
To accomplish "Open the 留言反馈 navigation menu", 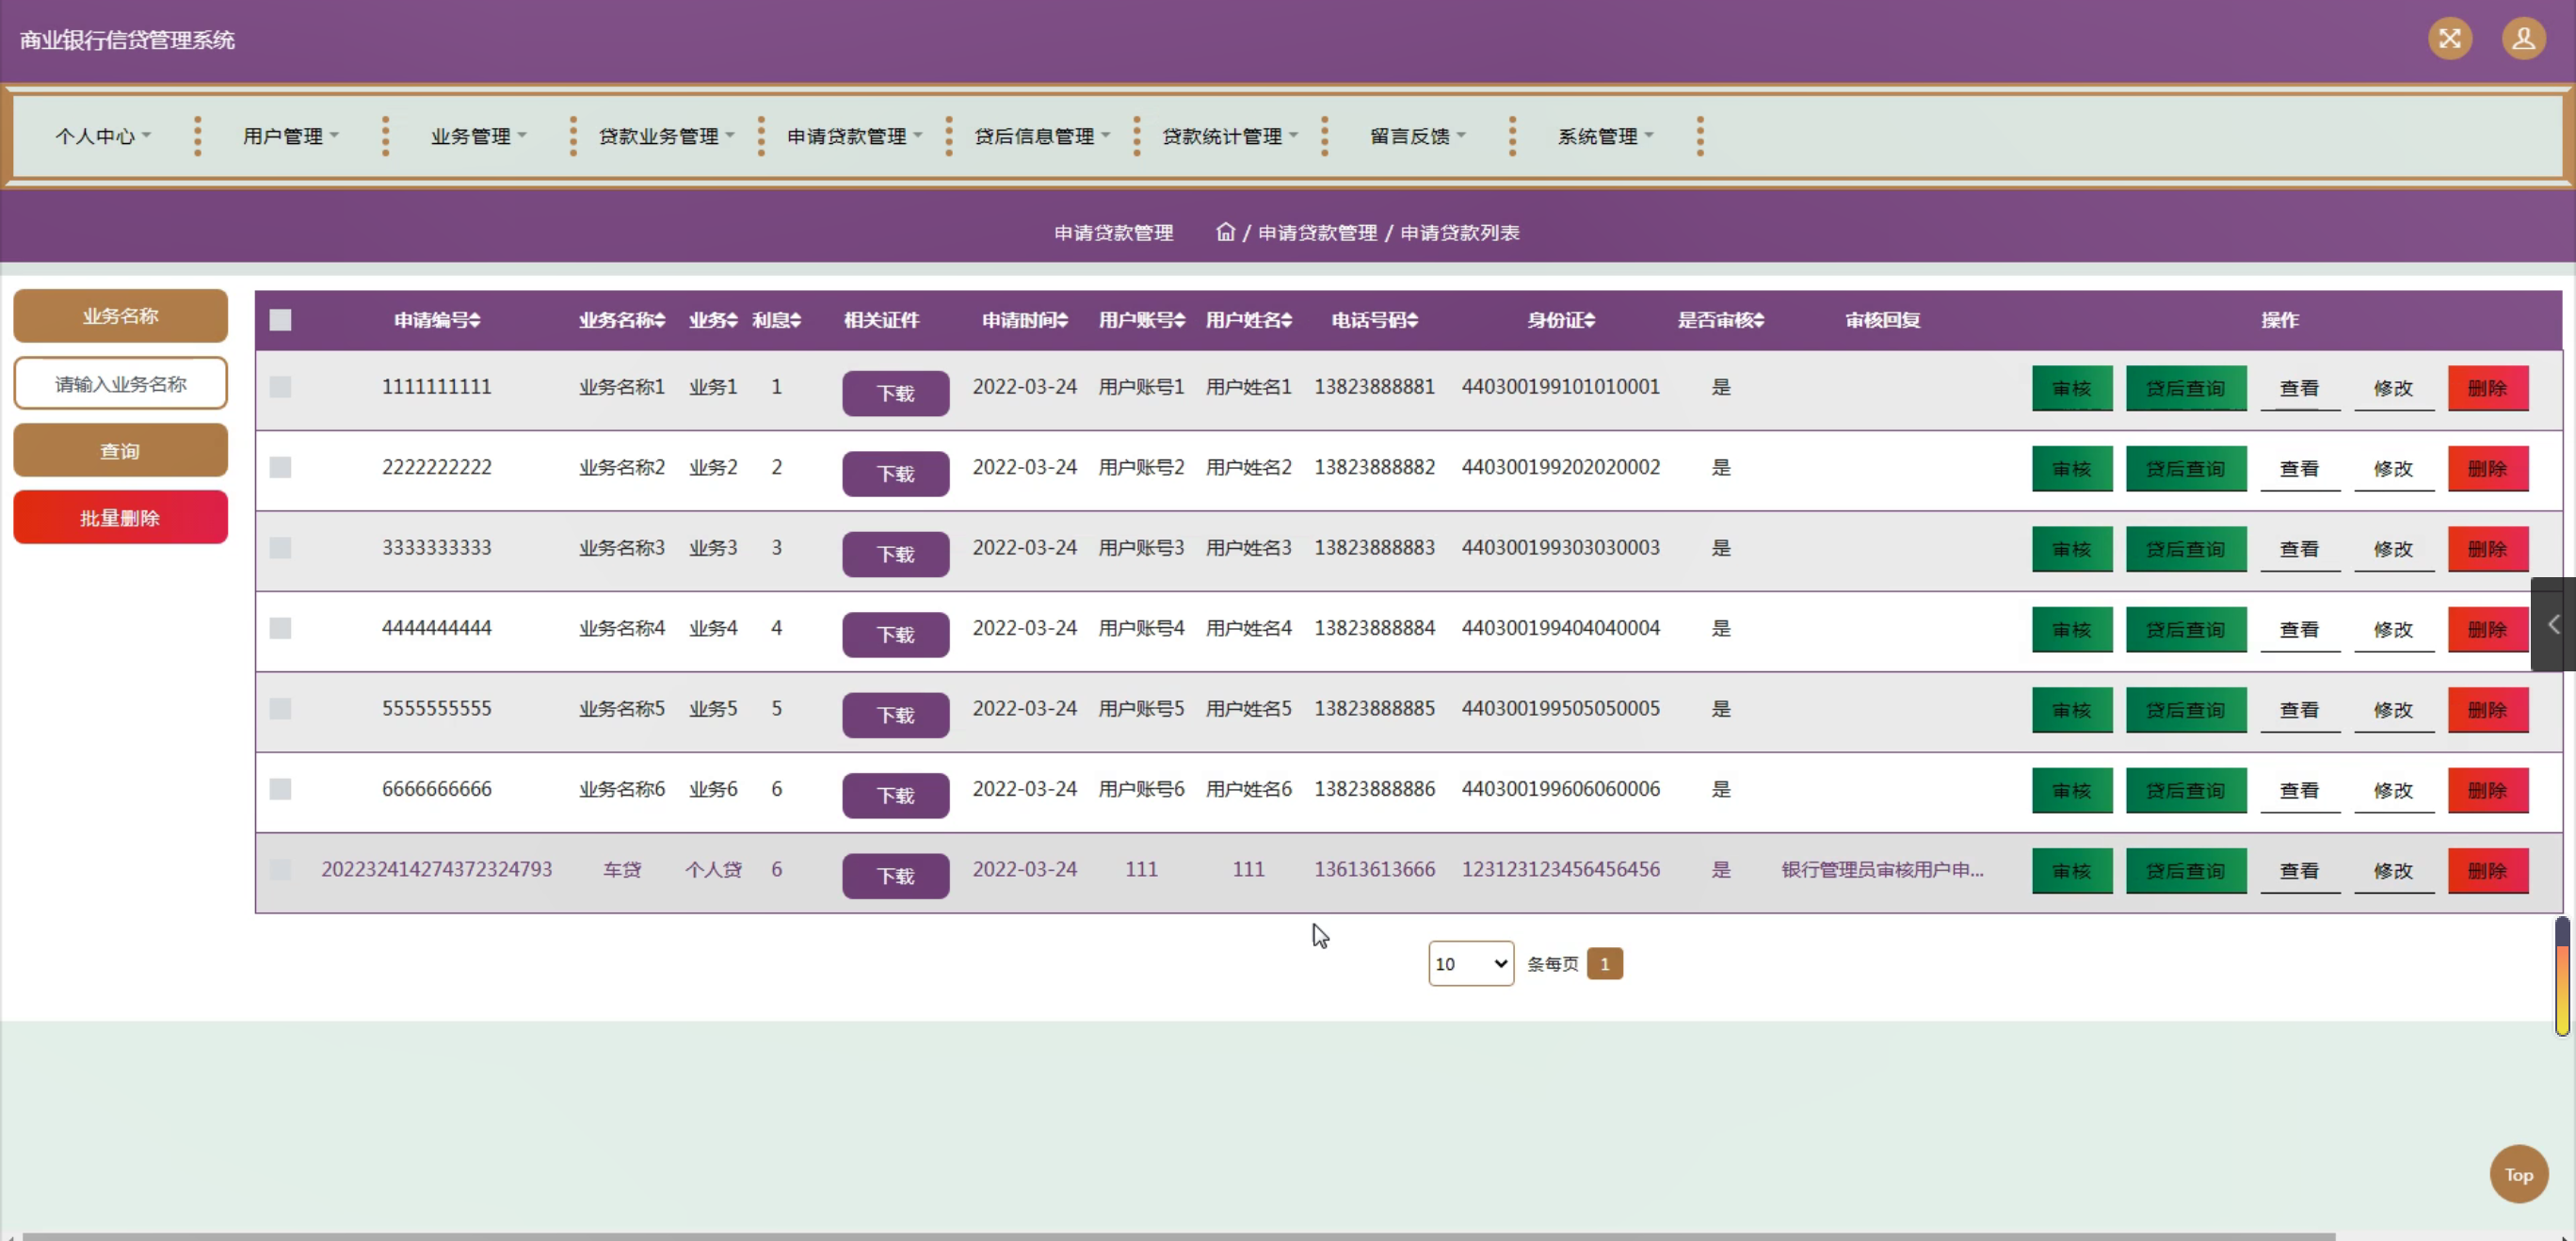I will 1417,136.
